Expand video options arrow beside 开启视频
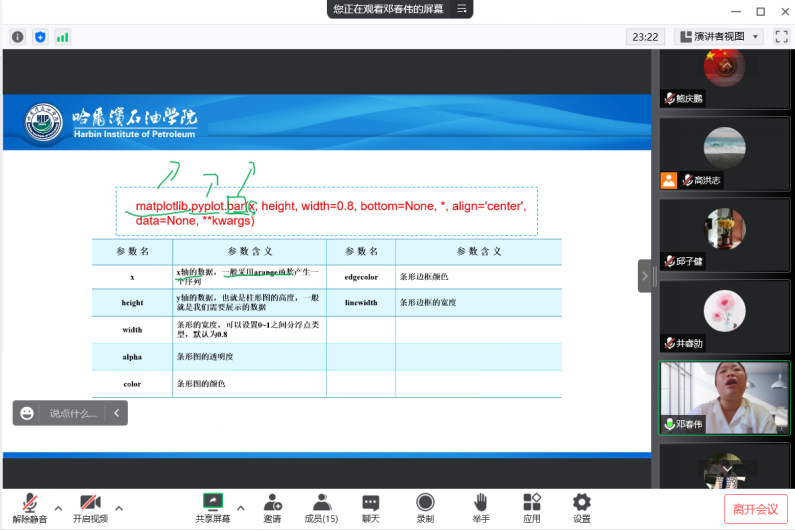The height and width of the screenshot is (531, 795). pyautogui.click(x=119, y=507)
